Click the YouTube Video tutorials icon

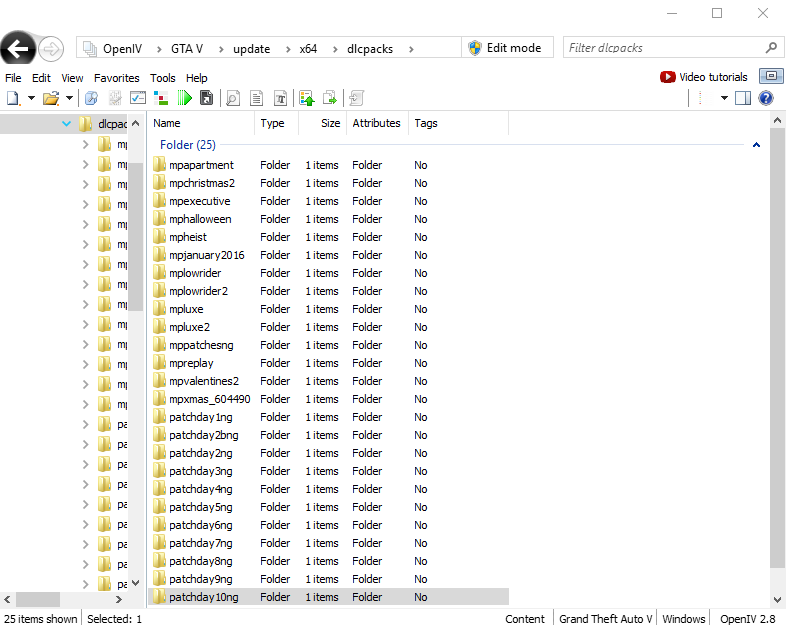pyautogui.click(x=667, y=77)
